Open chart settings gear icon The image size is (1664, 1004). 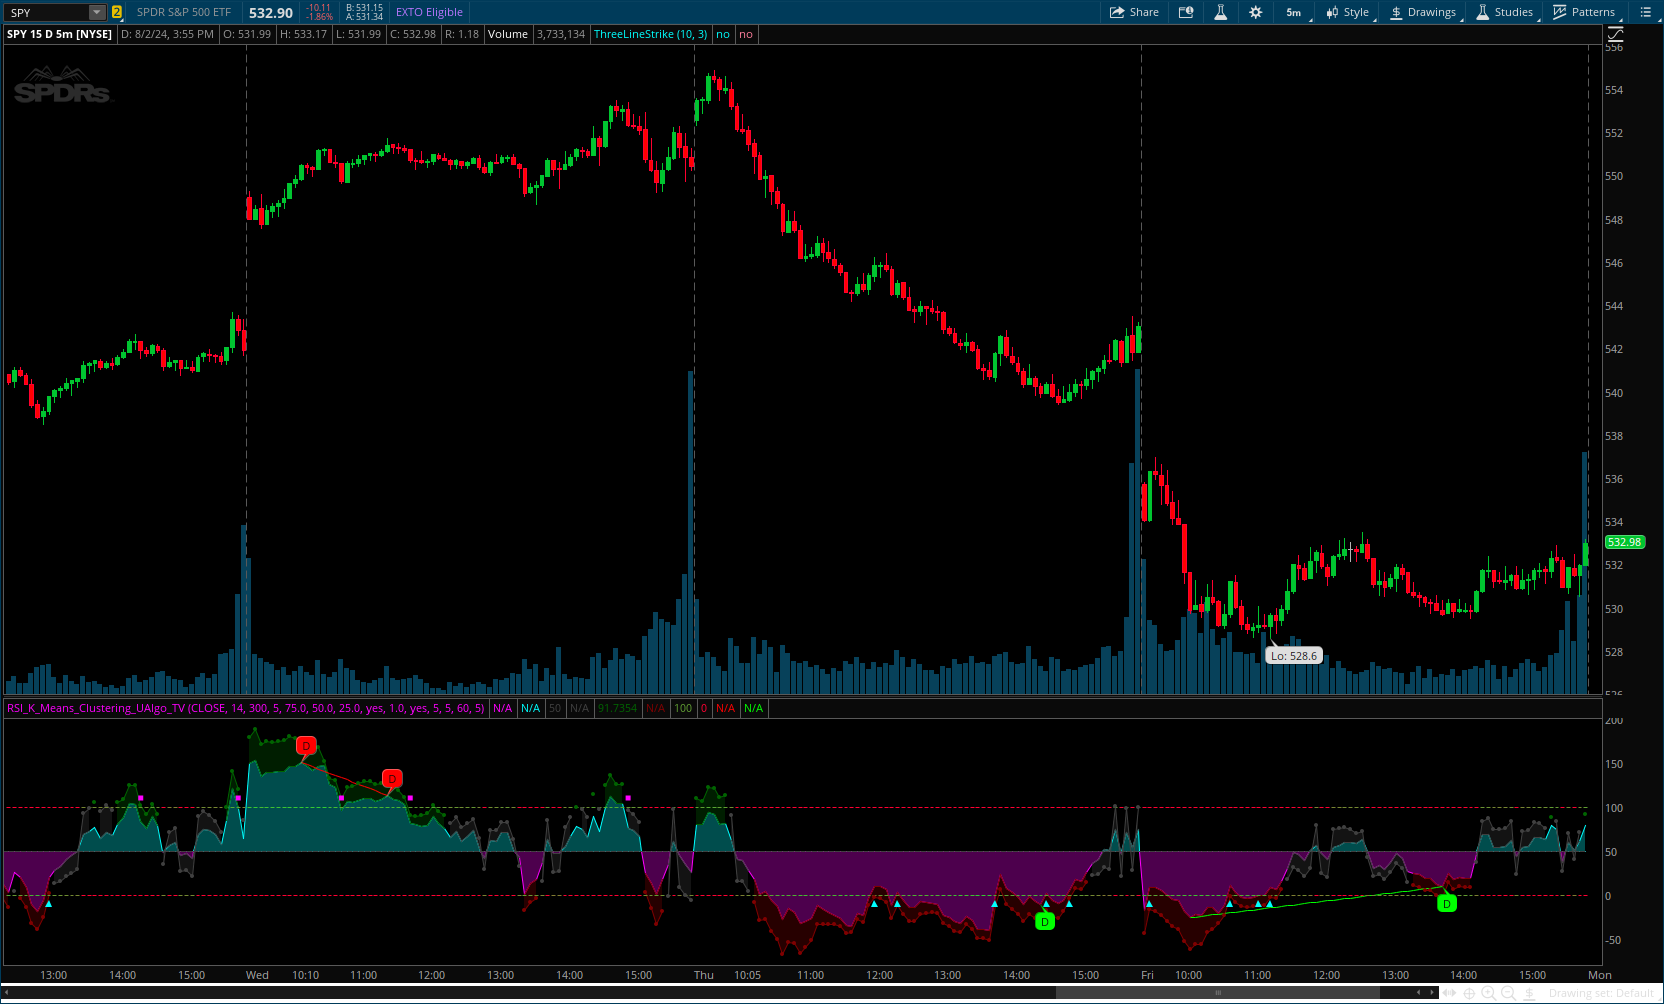[1256, 12]
